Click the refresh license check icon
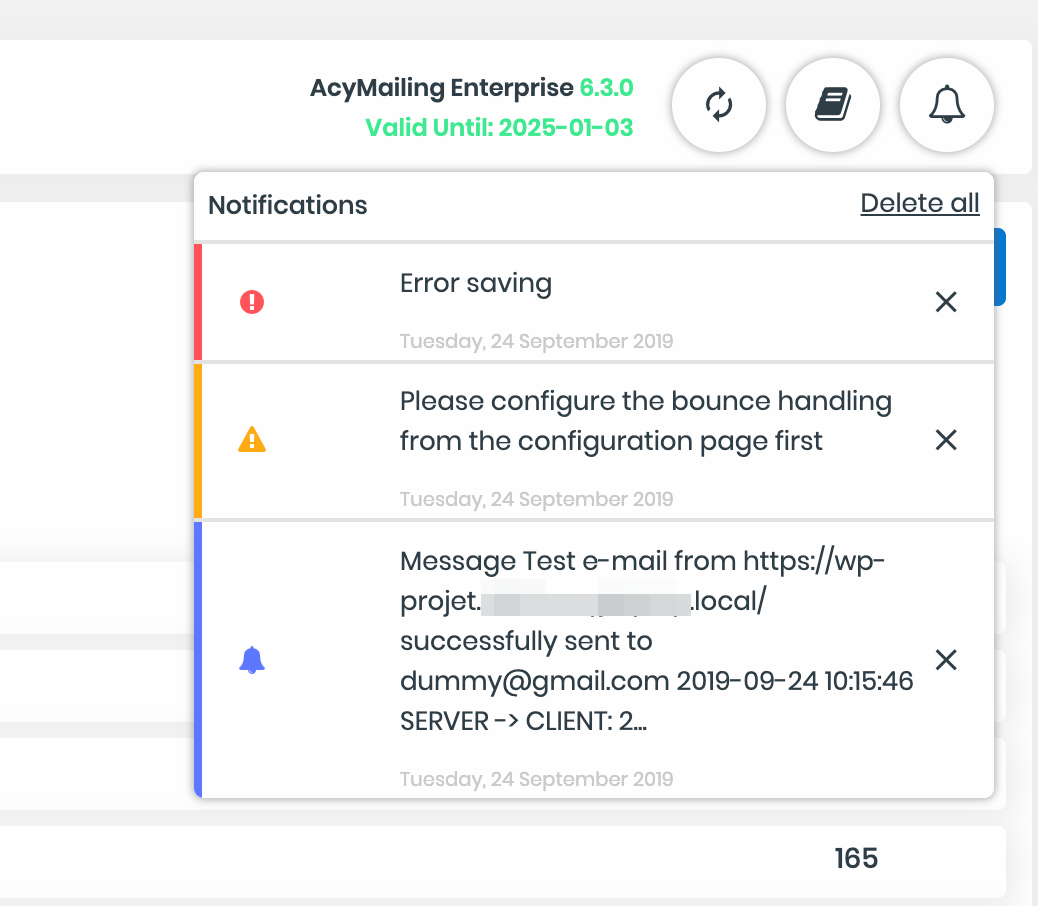The height and width of the screenshot is (906, 1038). click(x=719, y=105)
